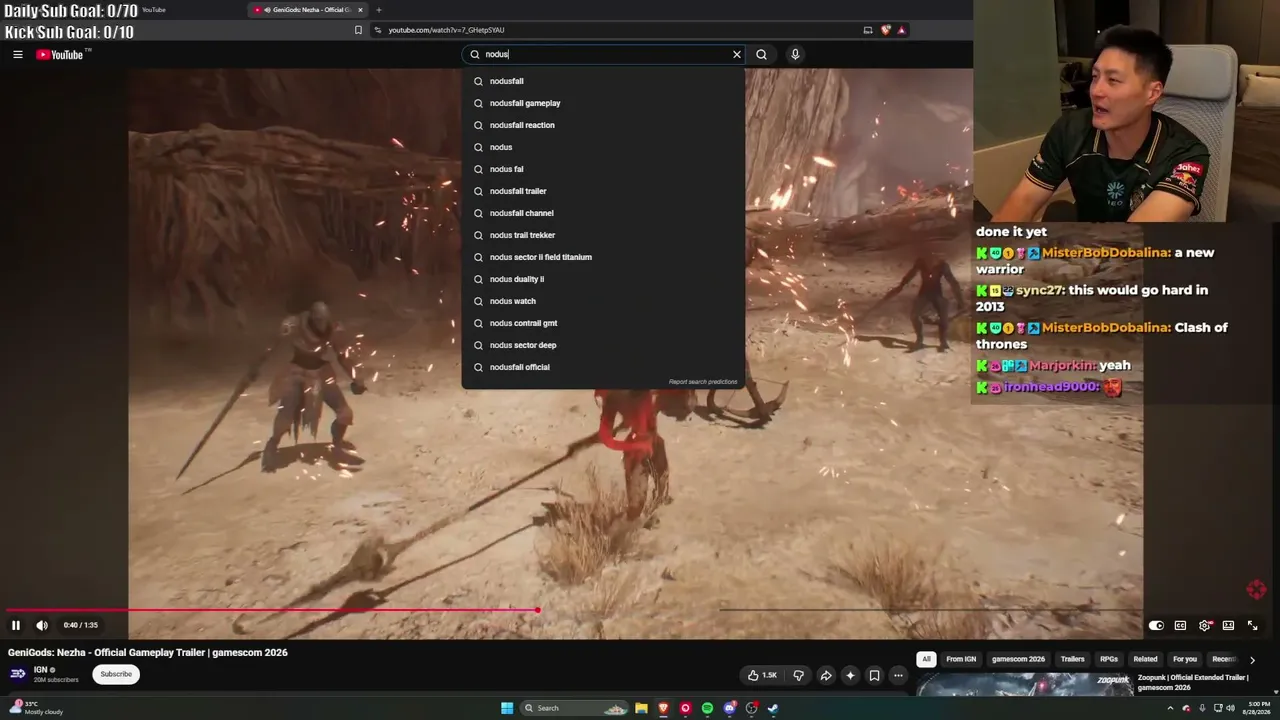
Task: Click the Brave Shields lion icon
Action: 885,30
